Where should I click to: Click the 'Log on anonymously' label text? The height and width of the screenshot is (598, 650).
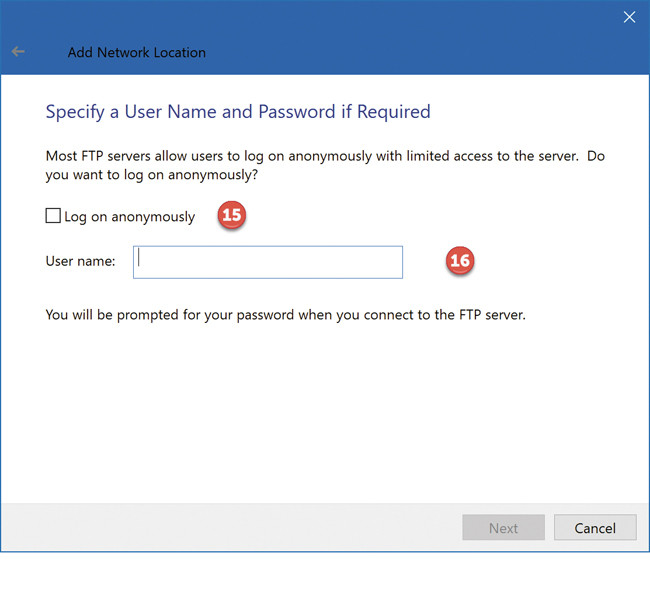point(129,216)
